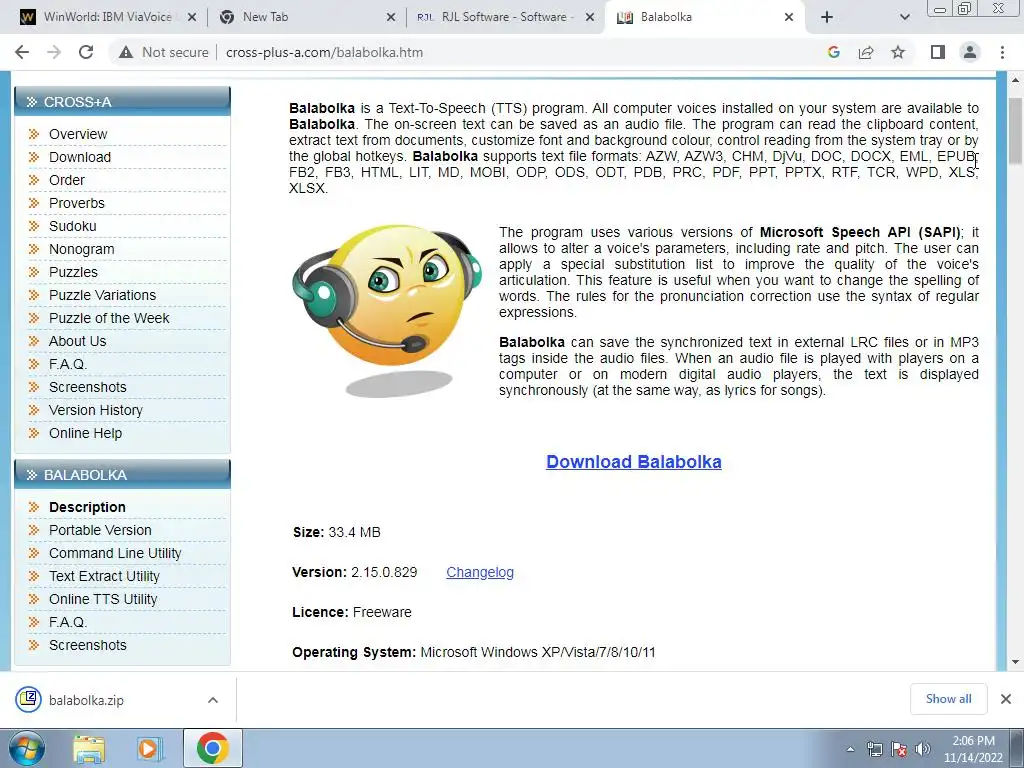Open the Chrome profile avatar
Screen dimensions: 1024x768
click(970, 52)
